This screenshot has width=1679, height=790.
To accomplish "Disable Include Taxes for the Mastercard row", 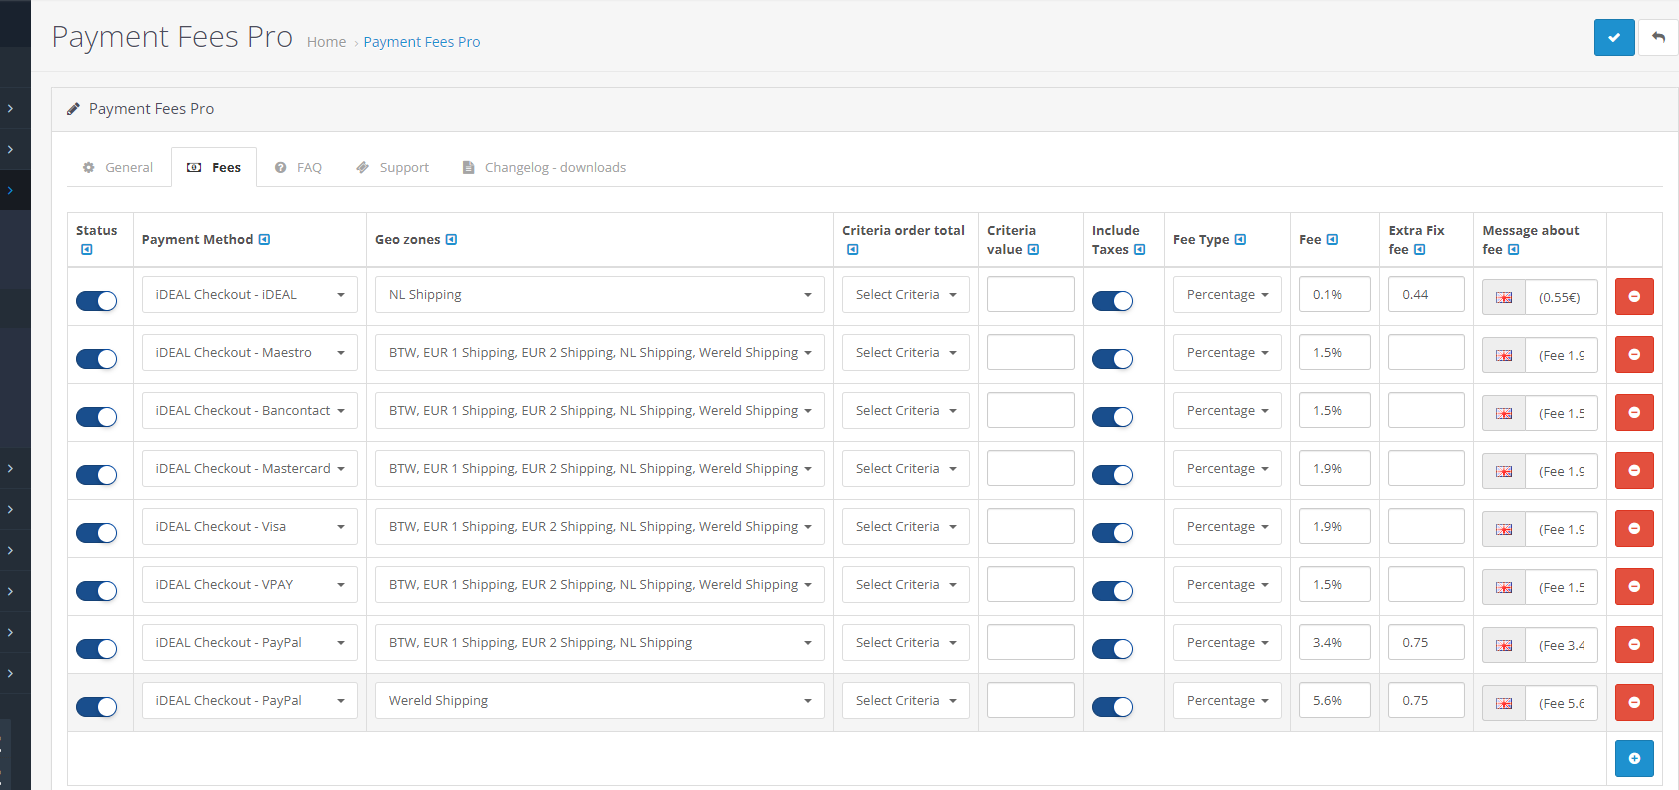I will [x=1112, y=475].
